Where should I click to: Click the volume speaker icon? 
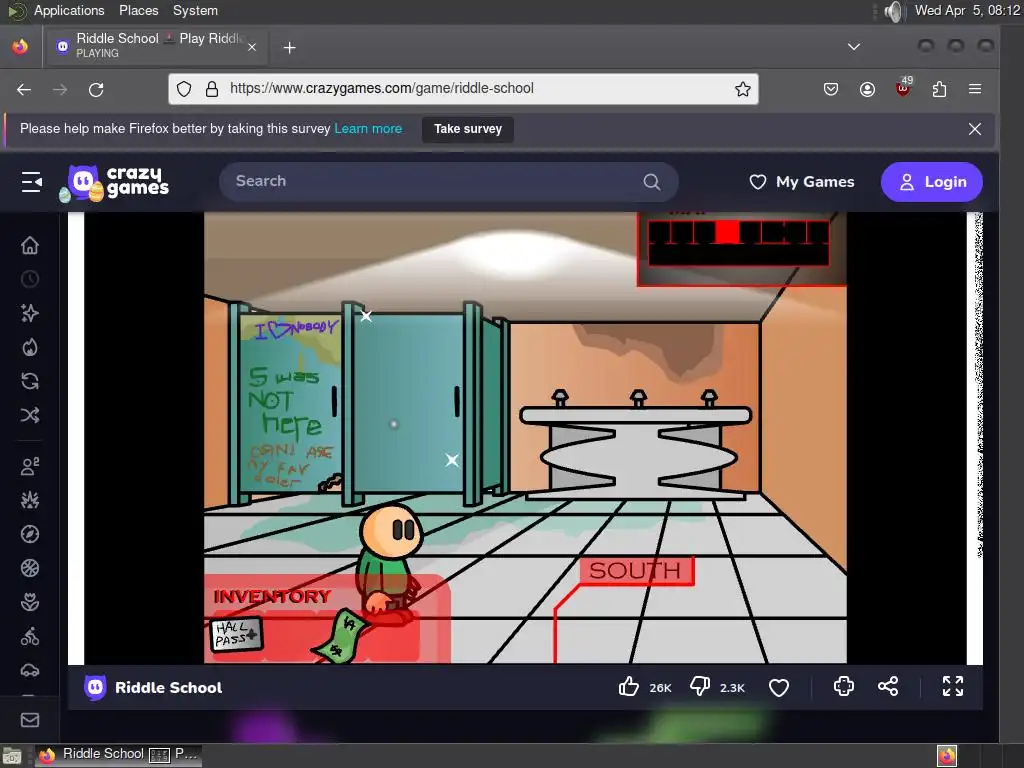click(893, 11)
